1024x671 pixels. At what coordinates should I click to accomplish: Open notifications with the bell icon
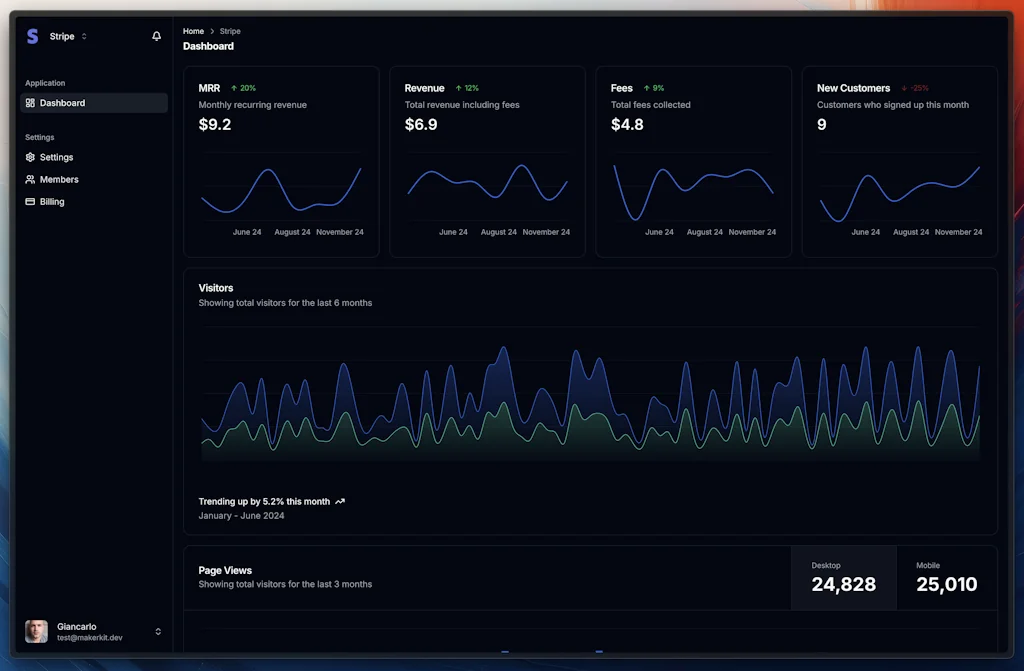156,36
